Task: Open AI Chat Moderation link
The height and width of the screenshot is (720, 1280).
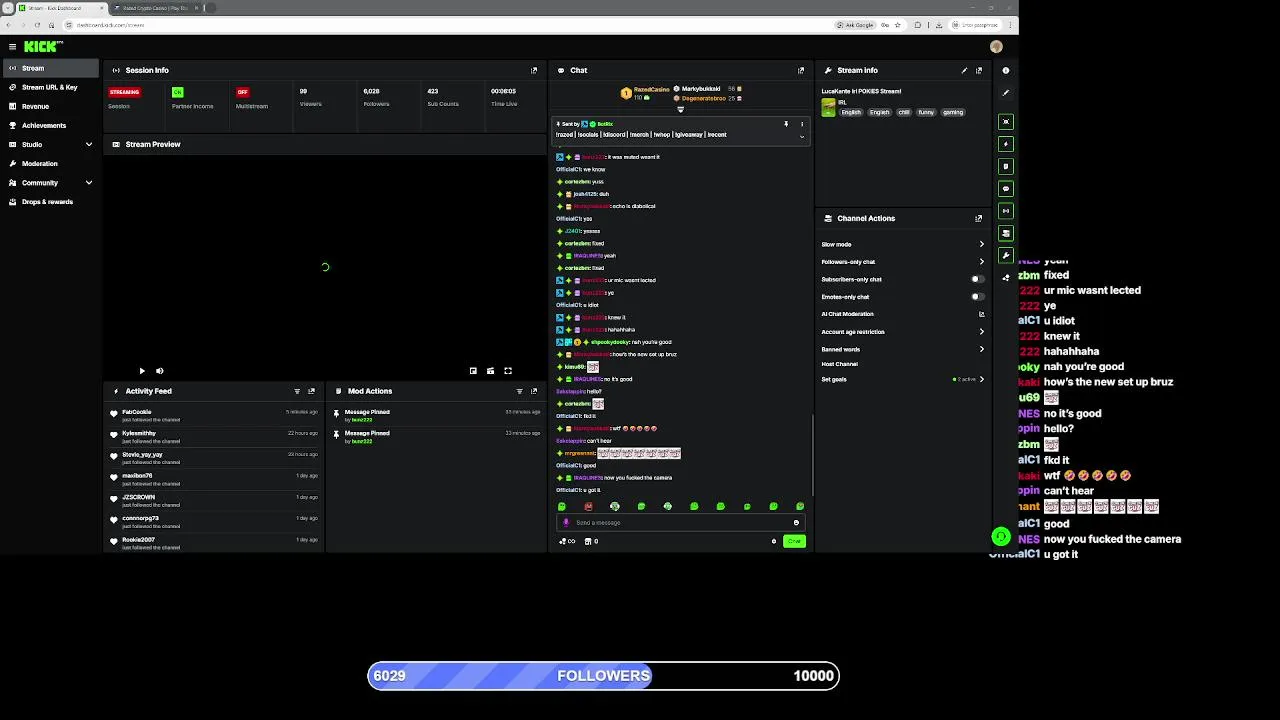Action: [x=902, y=314]
